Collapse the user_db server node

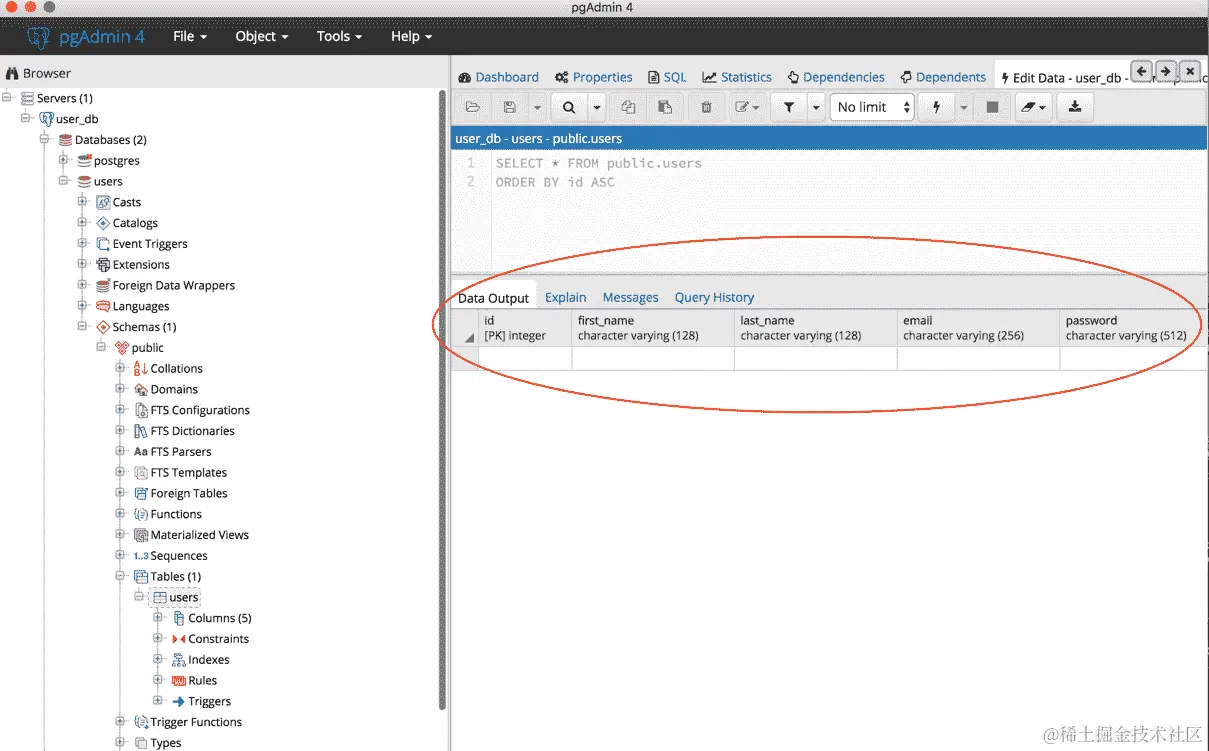coord(27,118)
